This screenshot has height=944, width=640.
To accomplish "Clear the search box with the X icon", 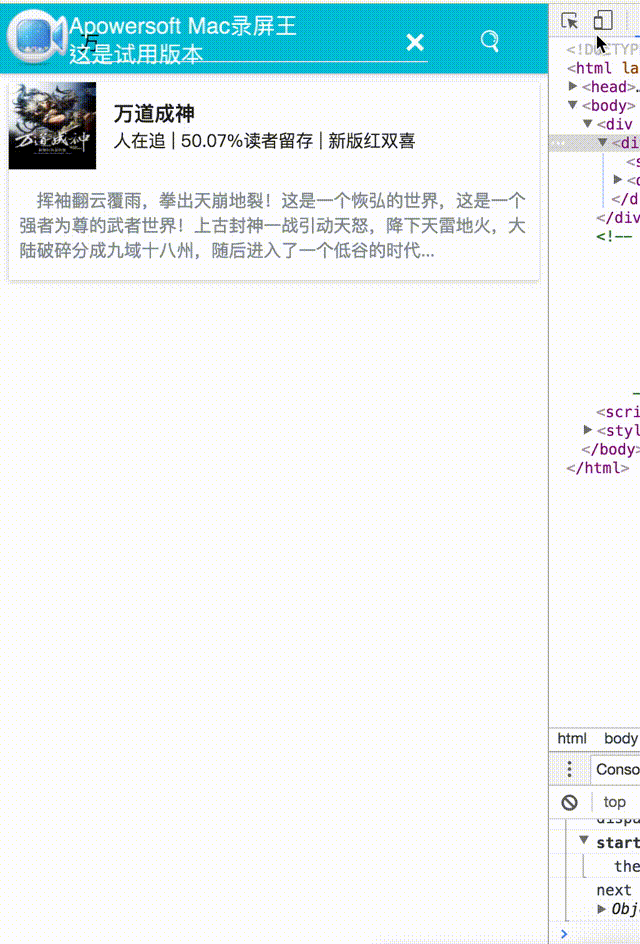I will point(415,42).
